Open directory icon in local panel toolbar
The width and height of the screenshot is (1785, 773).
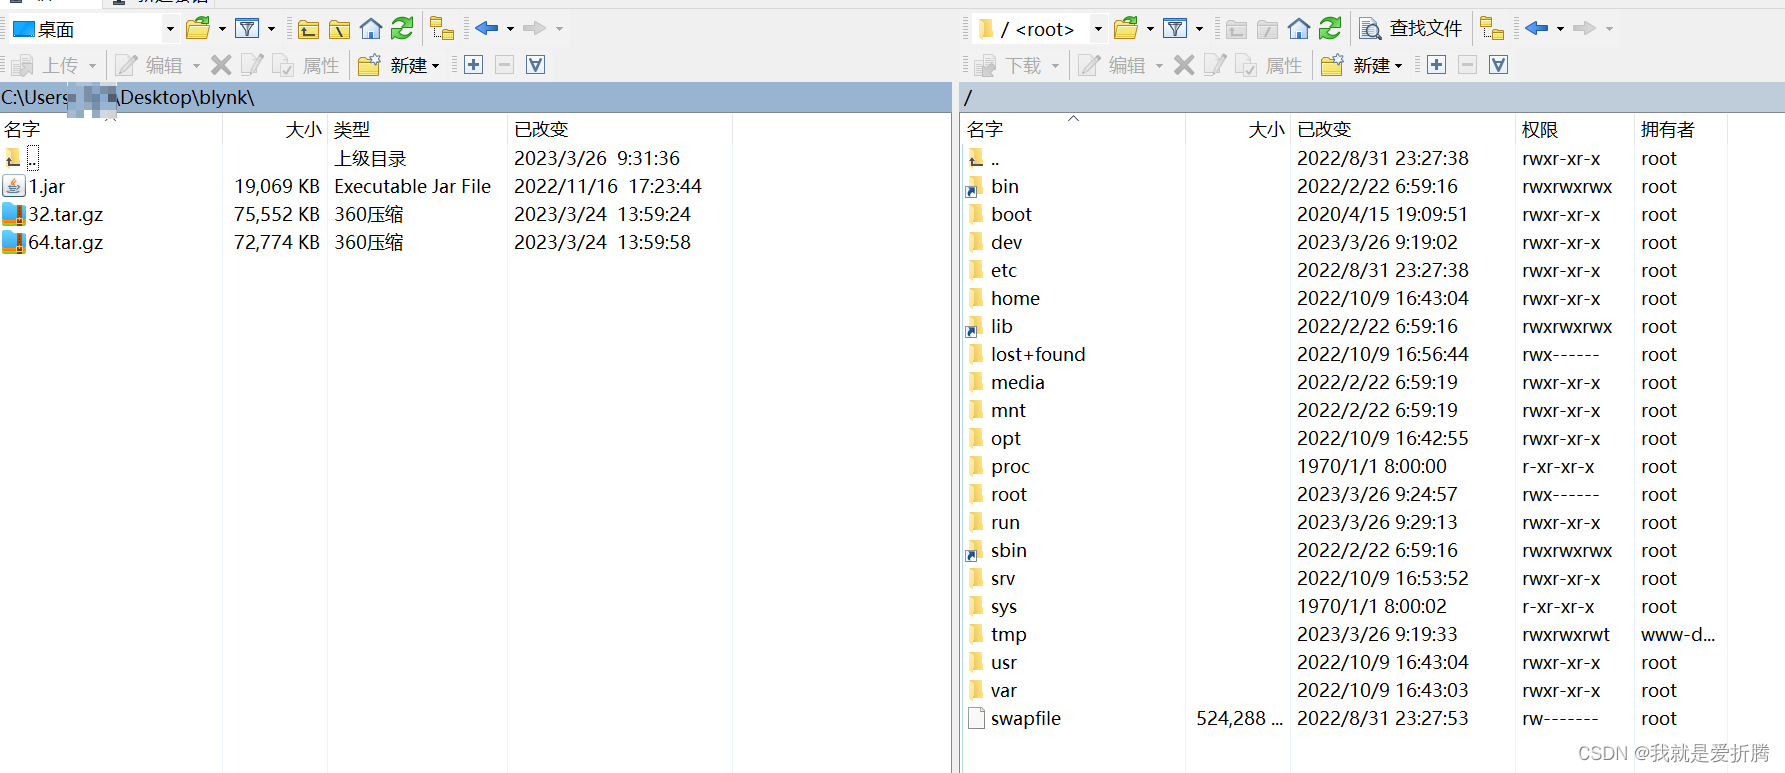[198, 29]
